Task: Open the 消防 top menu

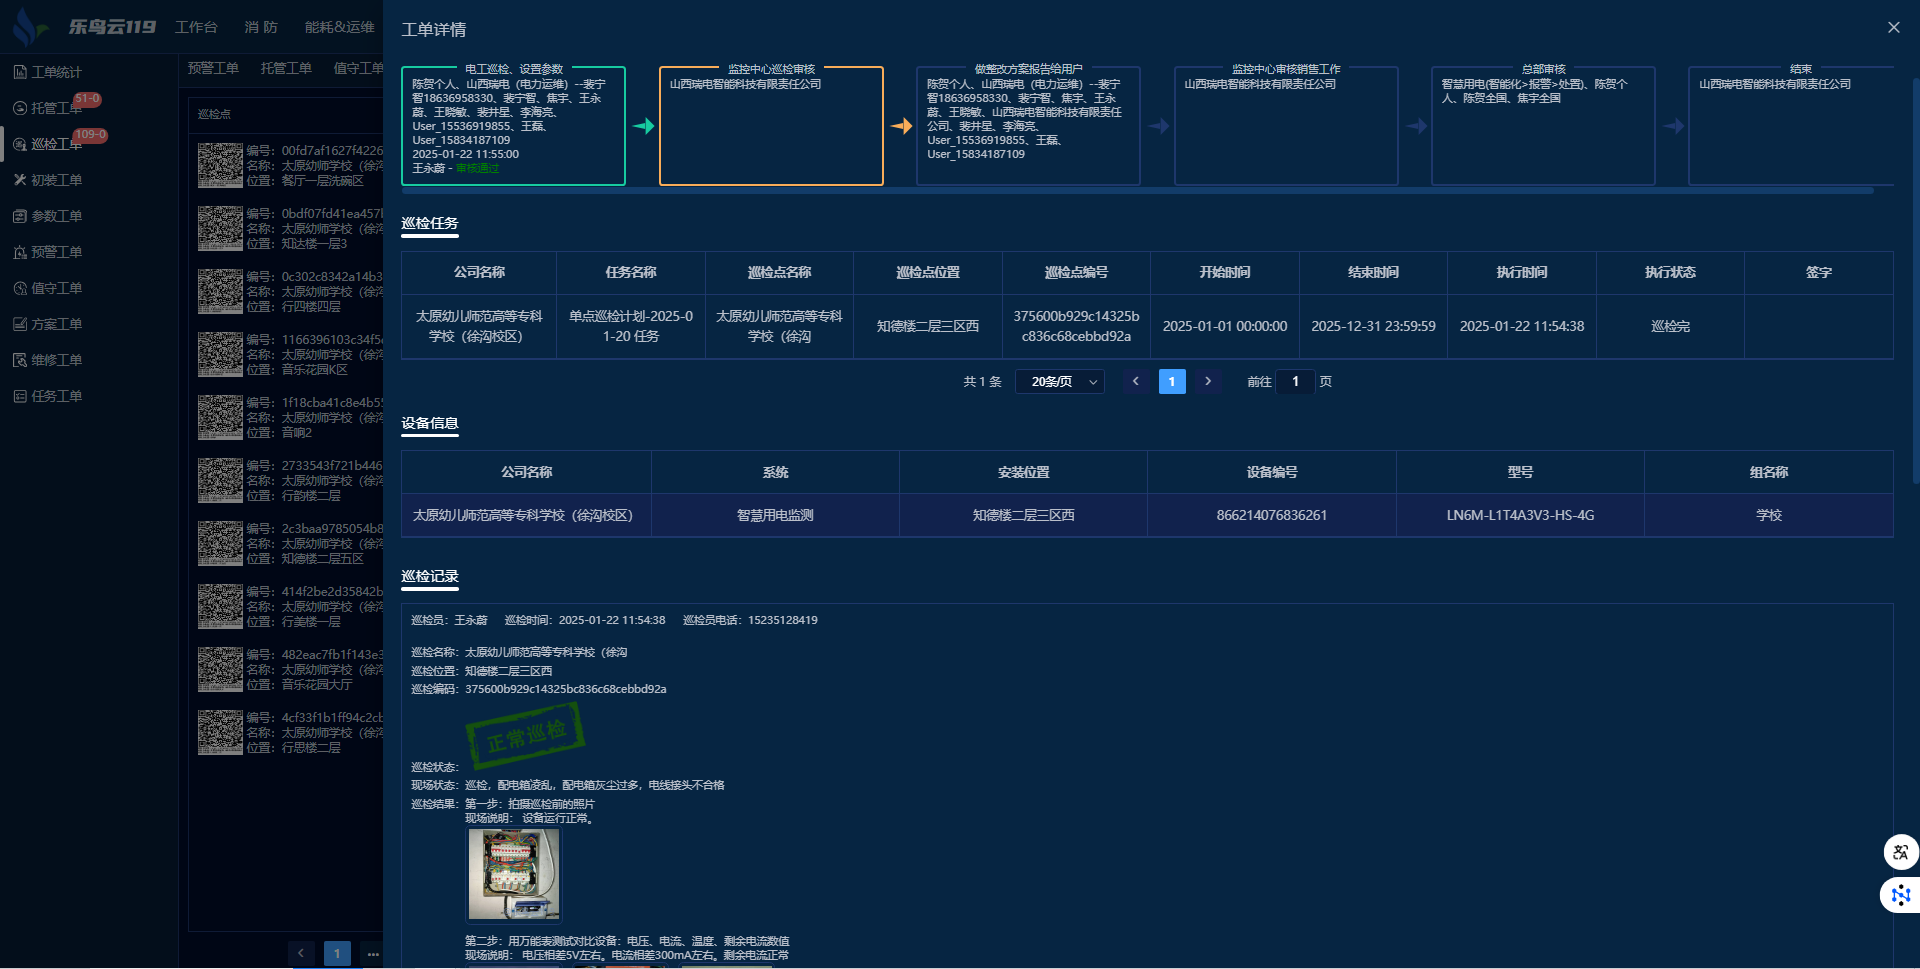Action: tap(261, 27)
